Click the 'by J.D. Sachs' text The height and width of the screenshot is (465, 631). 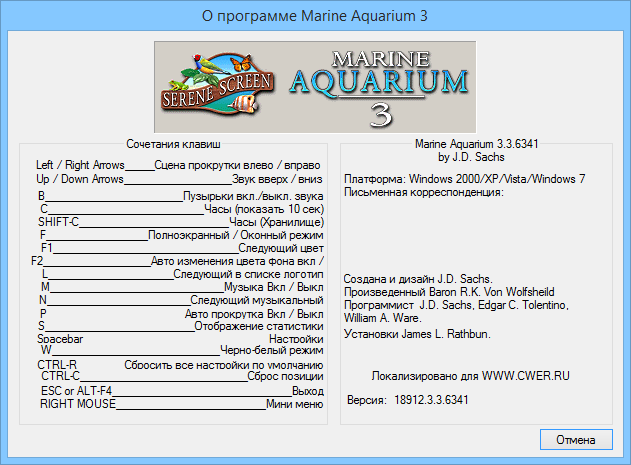coord(471,157)
